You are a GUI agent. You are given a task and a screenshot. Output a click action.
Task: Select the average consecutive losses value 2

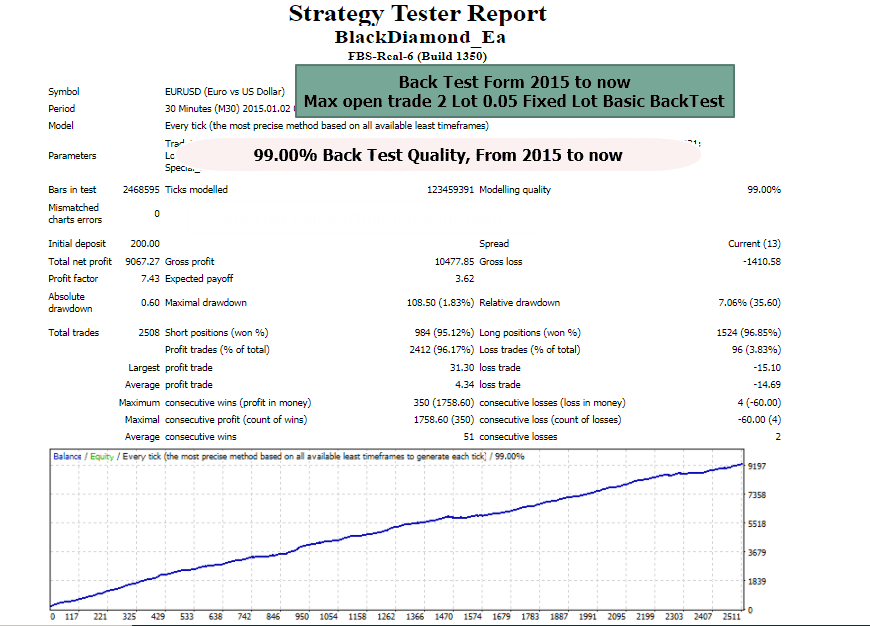click(x=778, y=437)
